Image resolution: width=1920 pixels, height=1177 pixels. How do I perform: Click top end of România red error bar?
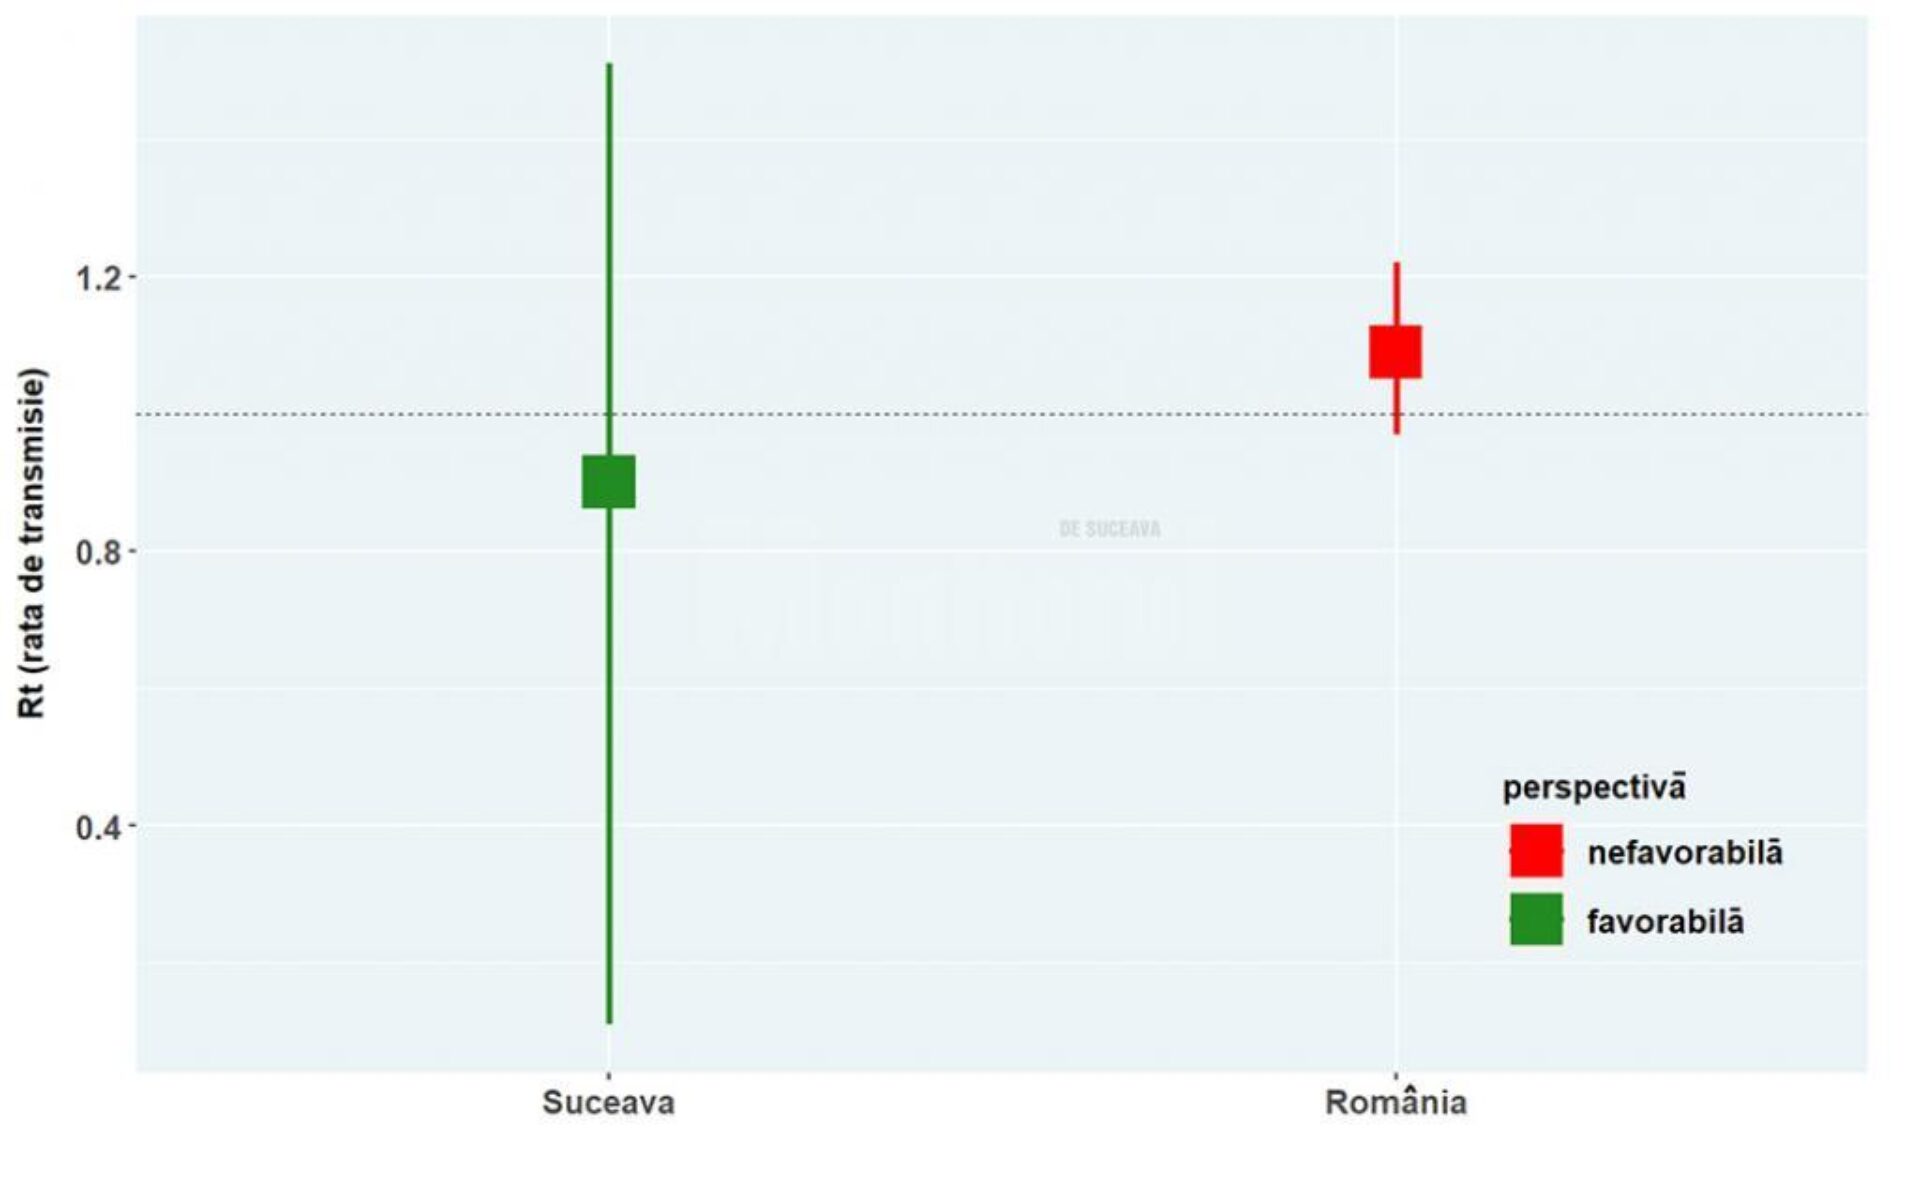pyautogui.click(x=1396, y=266)
